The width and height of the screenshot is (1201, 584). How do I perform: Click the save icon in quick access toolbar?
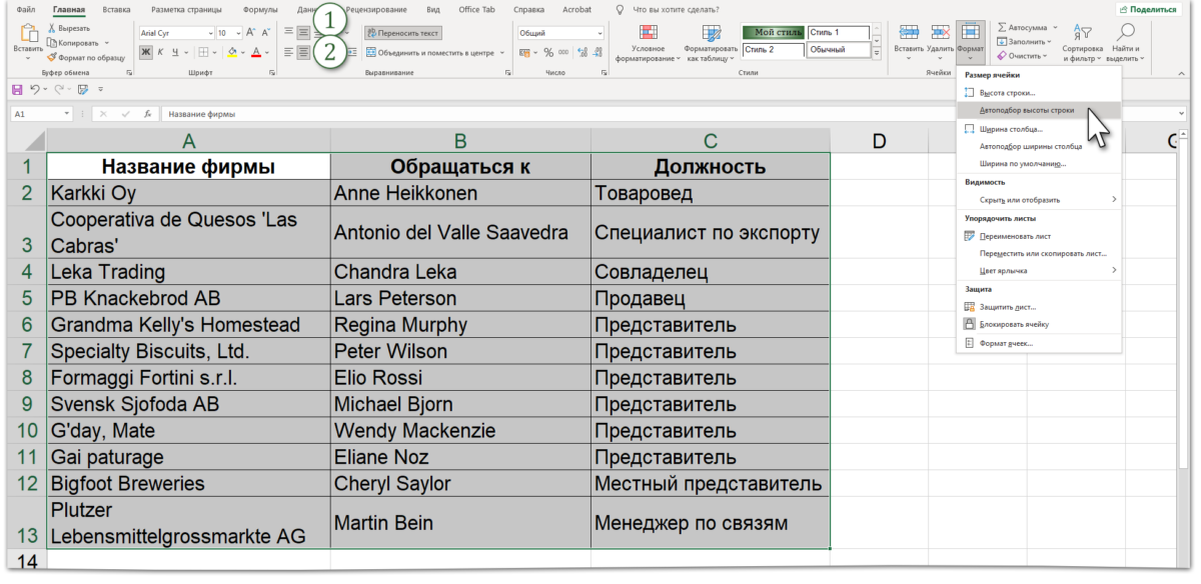pos(17,89)
